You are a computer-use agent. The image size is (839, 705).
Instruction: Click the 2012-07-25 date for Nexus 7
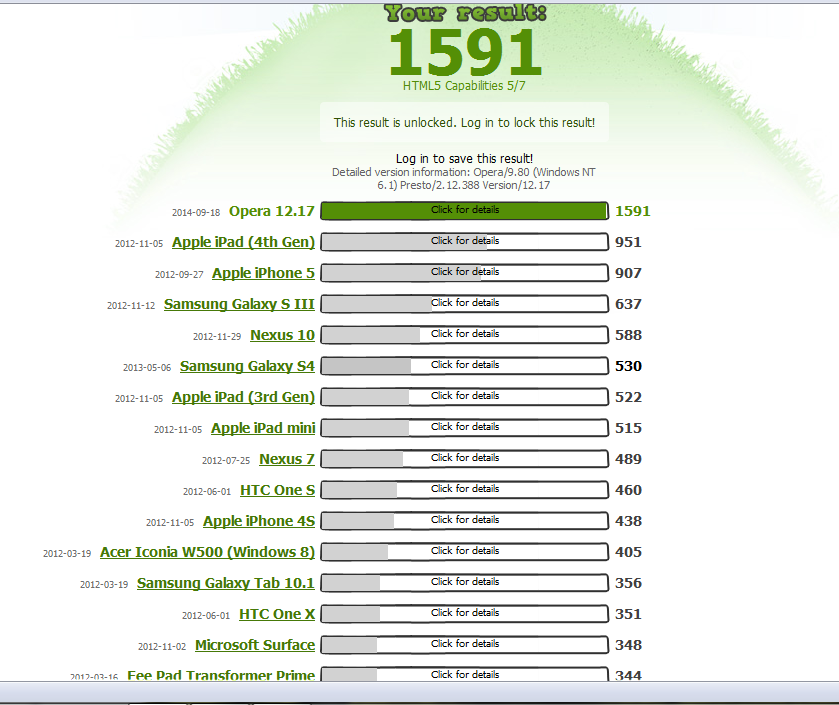click(x=226, y=461)
